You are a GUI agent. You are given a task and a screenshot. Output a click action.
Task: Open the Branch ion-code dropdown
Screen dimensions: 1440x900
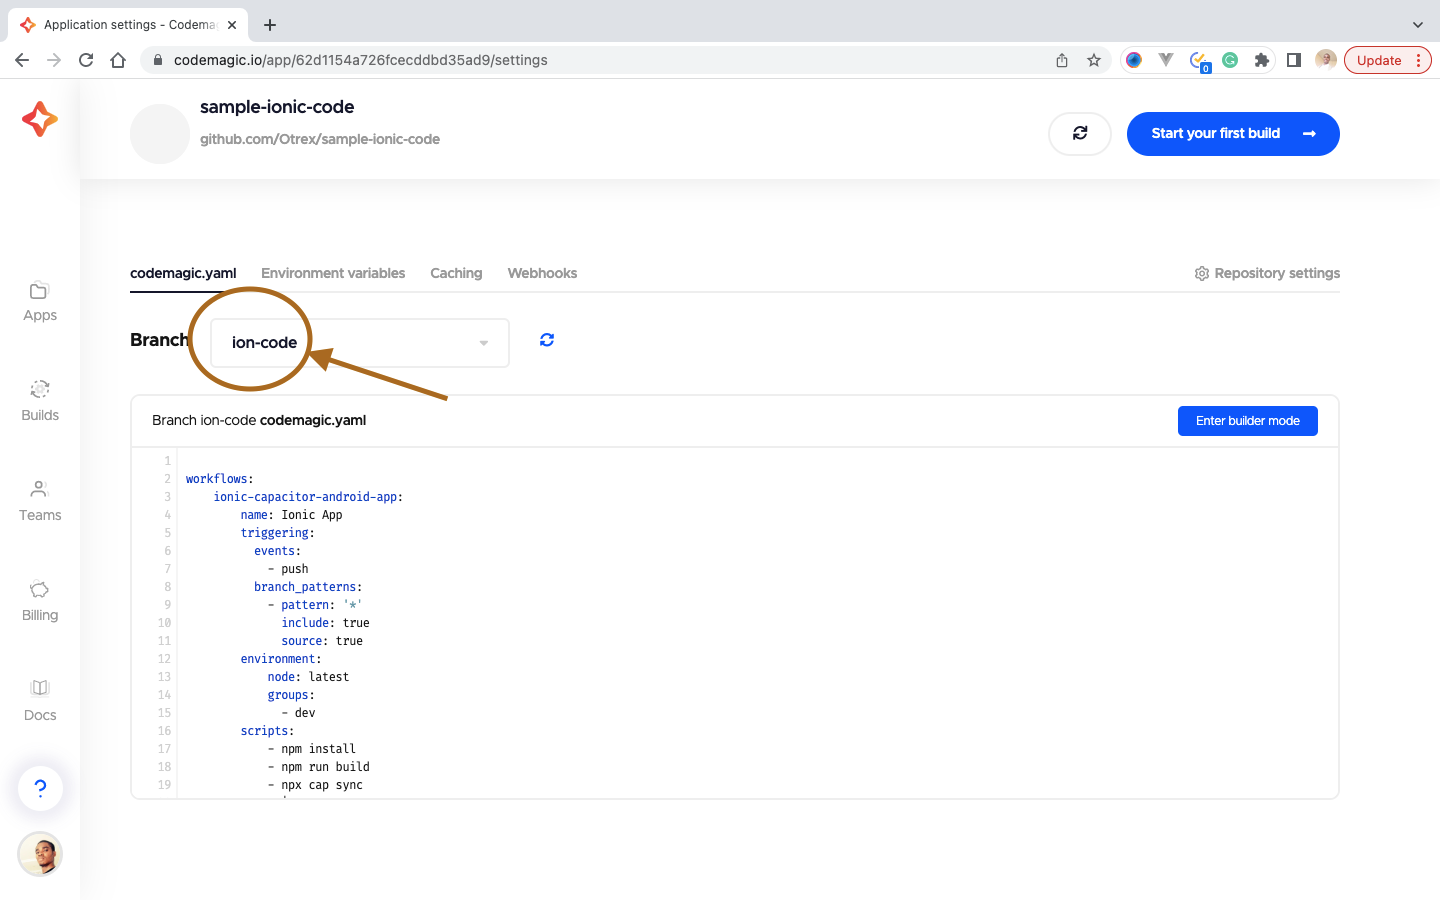coord(360,343)
